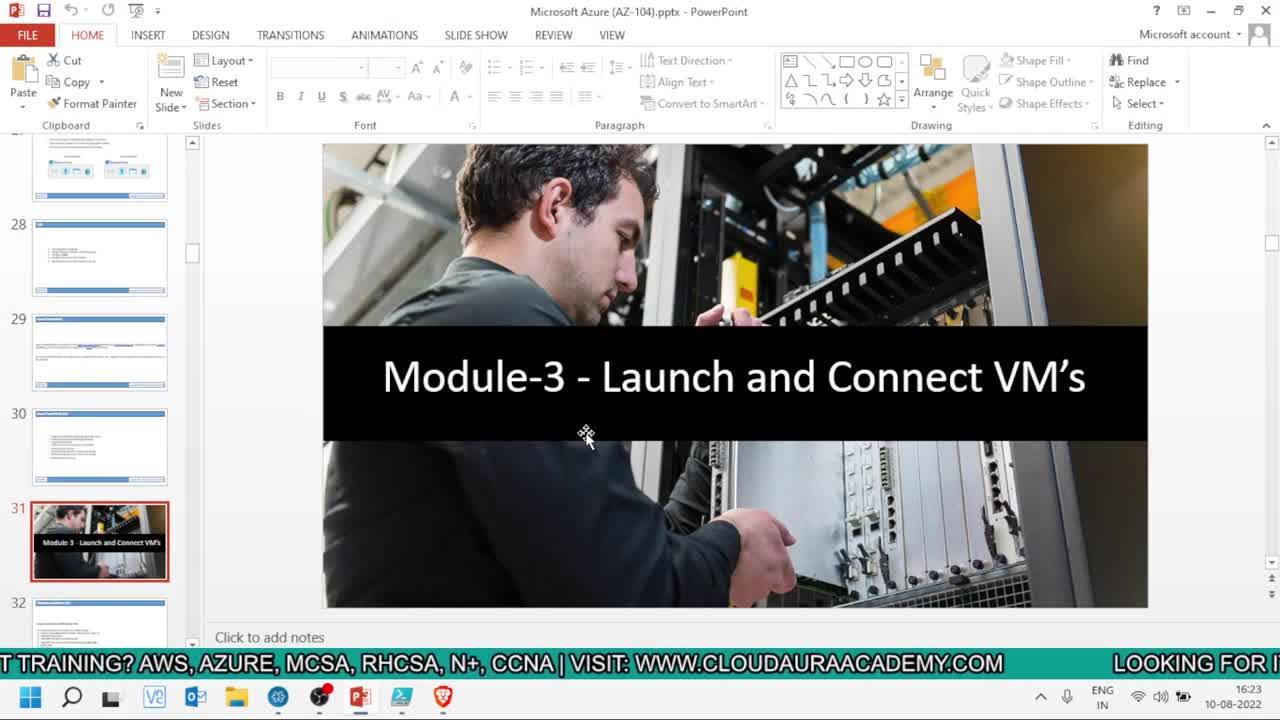Image resolution: width=1280 pixels, height=720 pixels.
Task: Open Microsoft account dropdown
Action: point(1190,34)
